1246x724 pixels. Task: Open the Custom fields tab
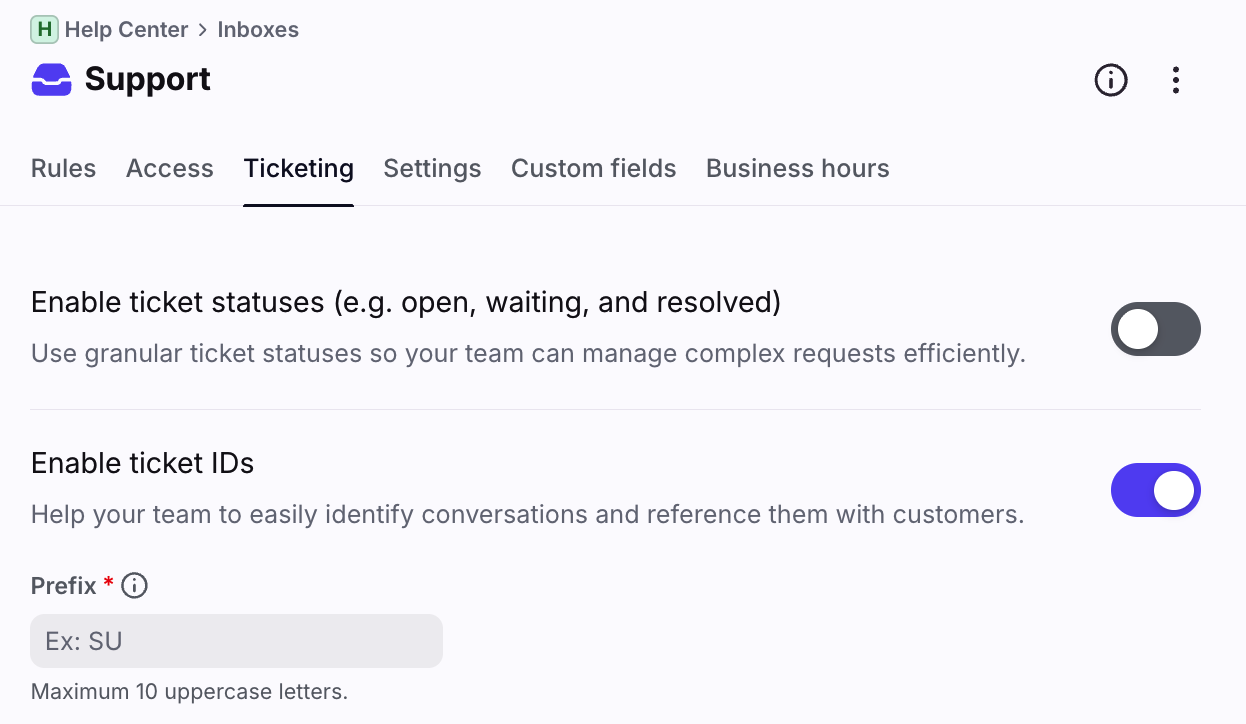coord(593,168)
